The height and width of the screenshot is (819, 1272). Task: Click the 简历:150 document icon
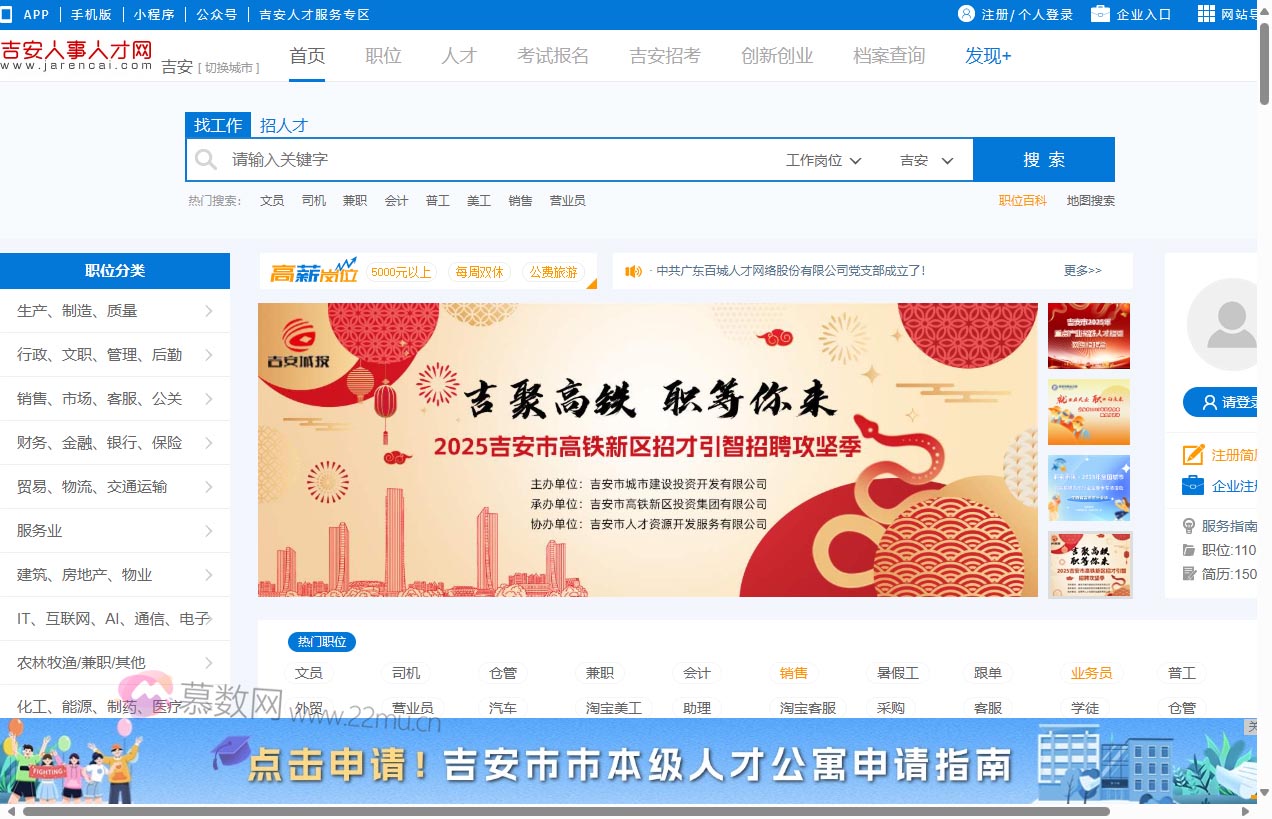coord(1189,574)
